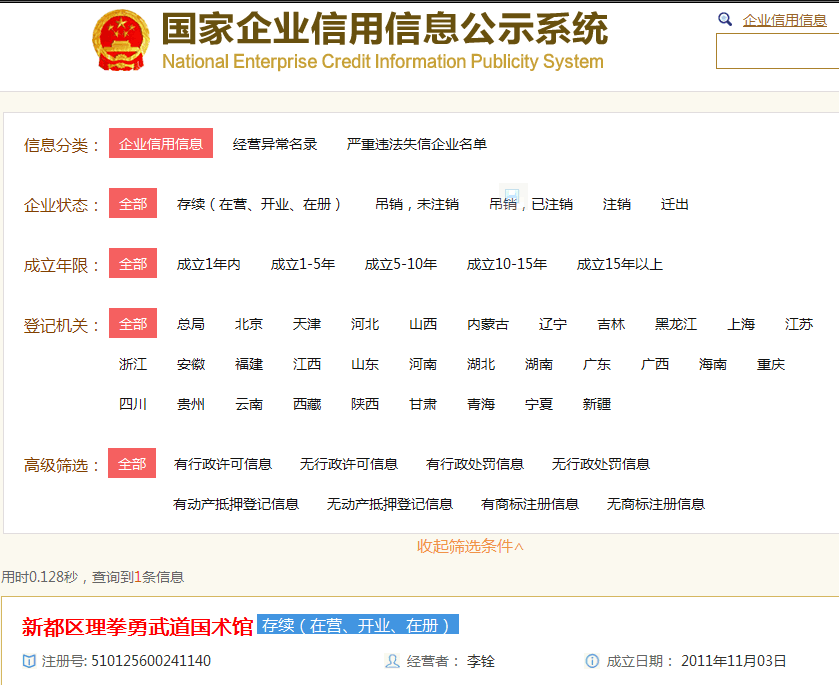Focus the search input box

click(777, 51)
